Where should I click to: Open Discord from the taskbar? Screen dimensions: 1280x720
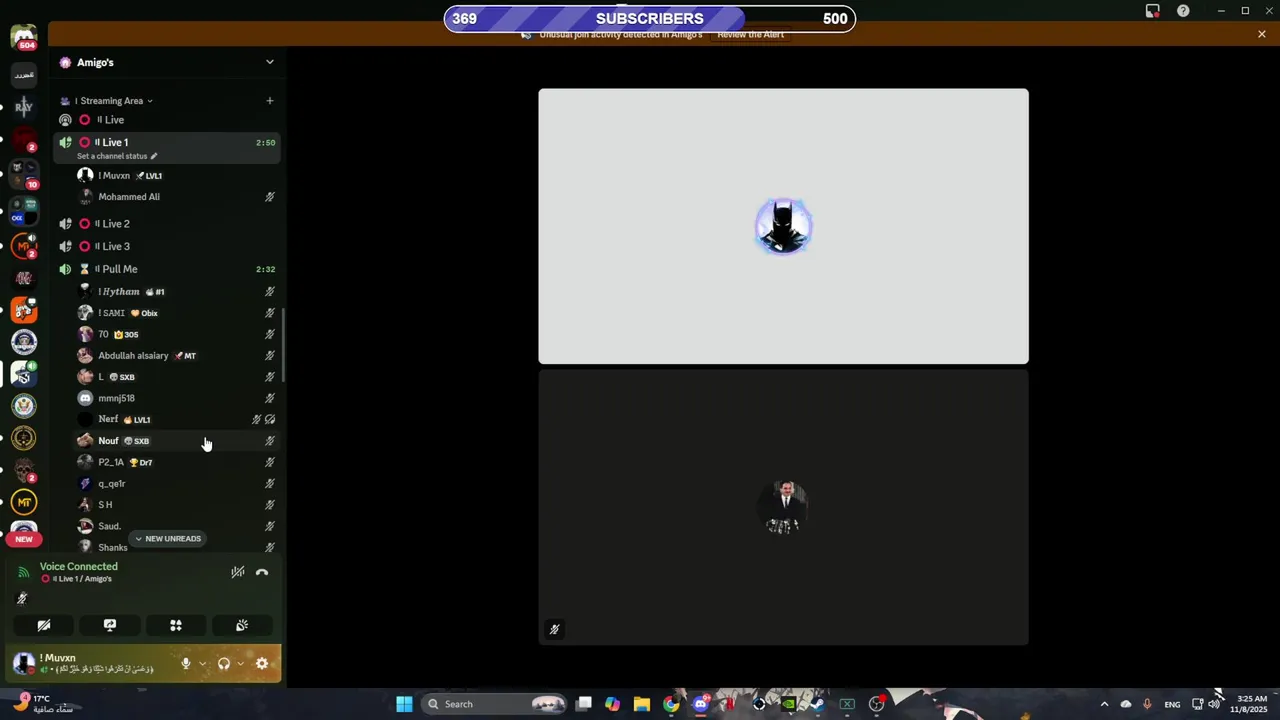click(x=700, y=704)
